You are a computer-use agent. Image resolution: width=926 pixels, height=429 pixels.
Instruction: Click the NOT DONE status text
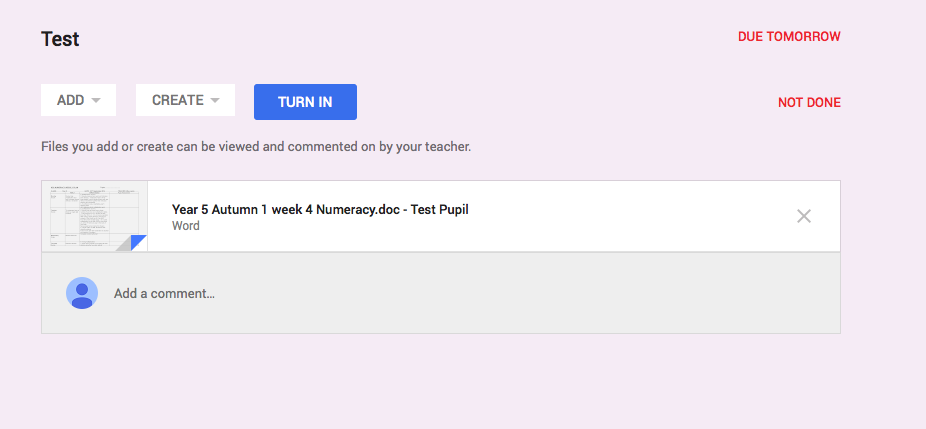(x=809, y=102)
